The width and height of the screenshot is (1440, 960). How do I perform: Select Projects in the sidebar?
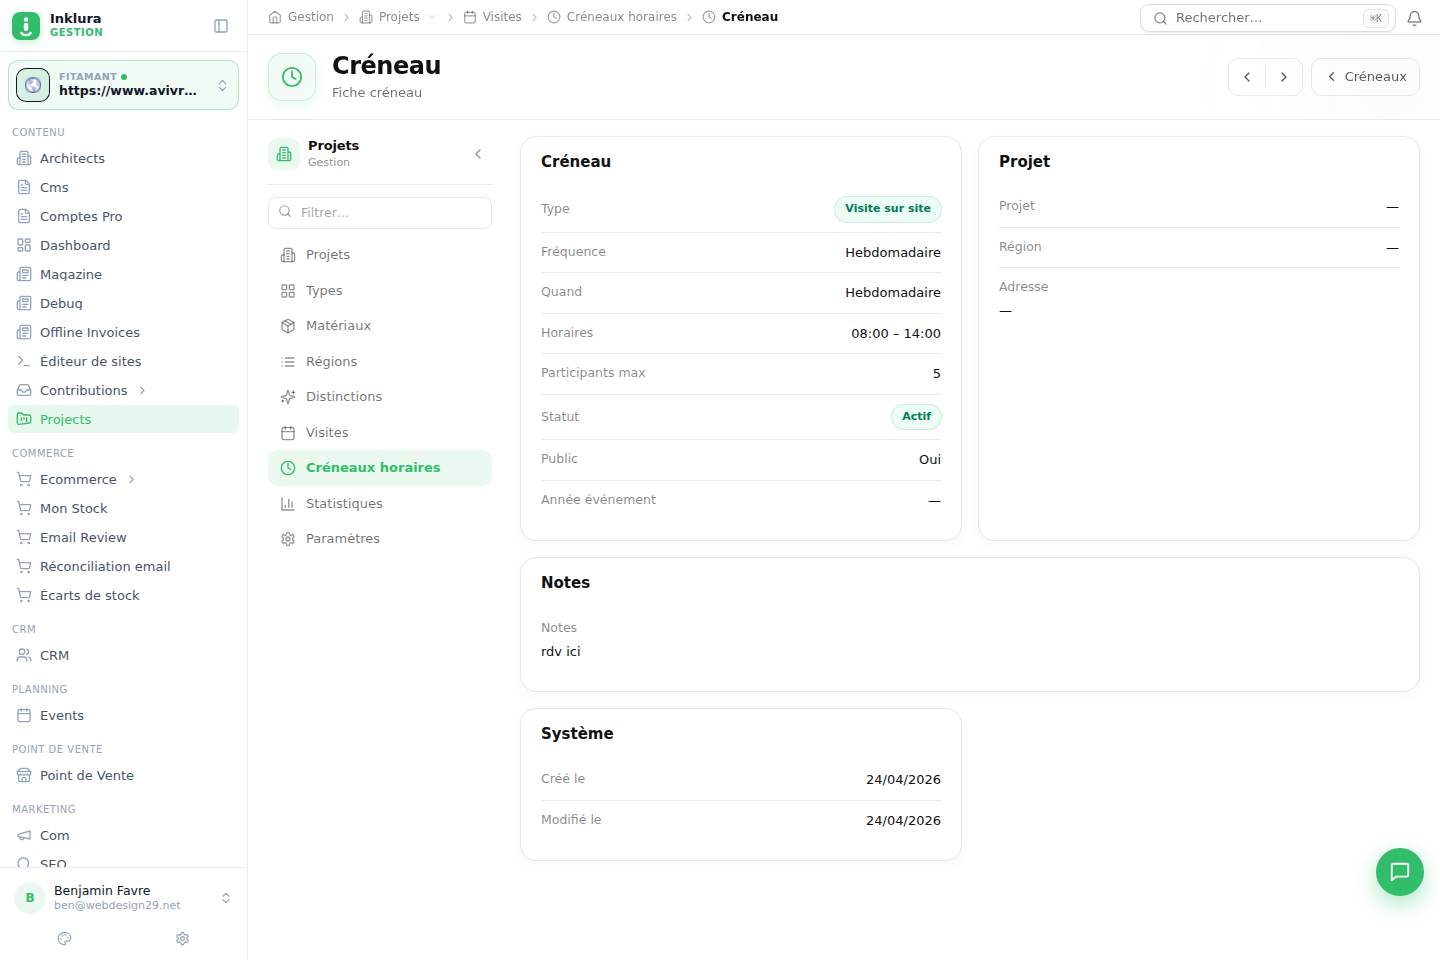(123, 419)
